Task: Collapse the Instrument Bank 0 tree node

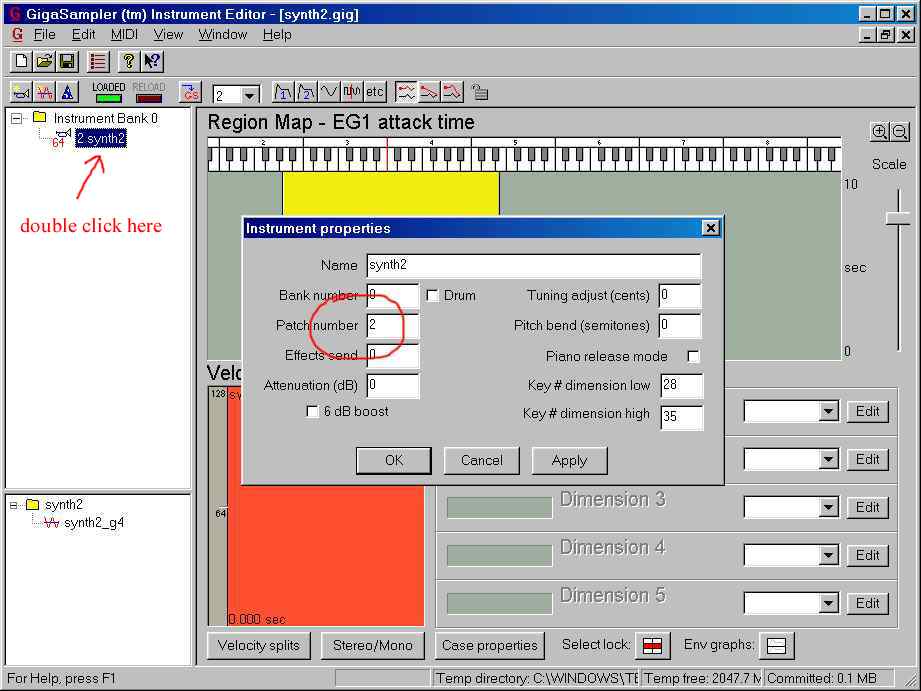Action: click(x=17, y=119)
